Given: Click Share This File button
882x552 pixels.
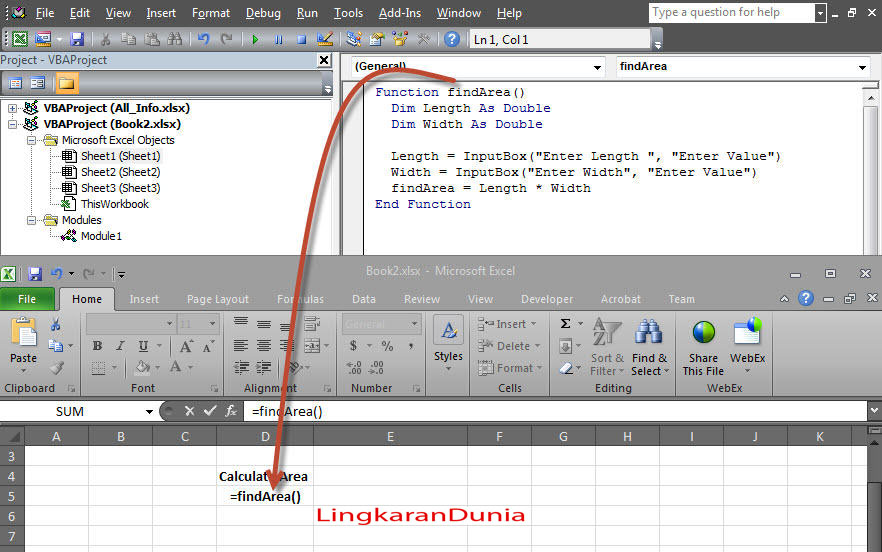Looking at the screenshot, I should (703, 347).
